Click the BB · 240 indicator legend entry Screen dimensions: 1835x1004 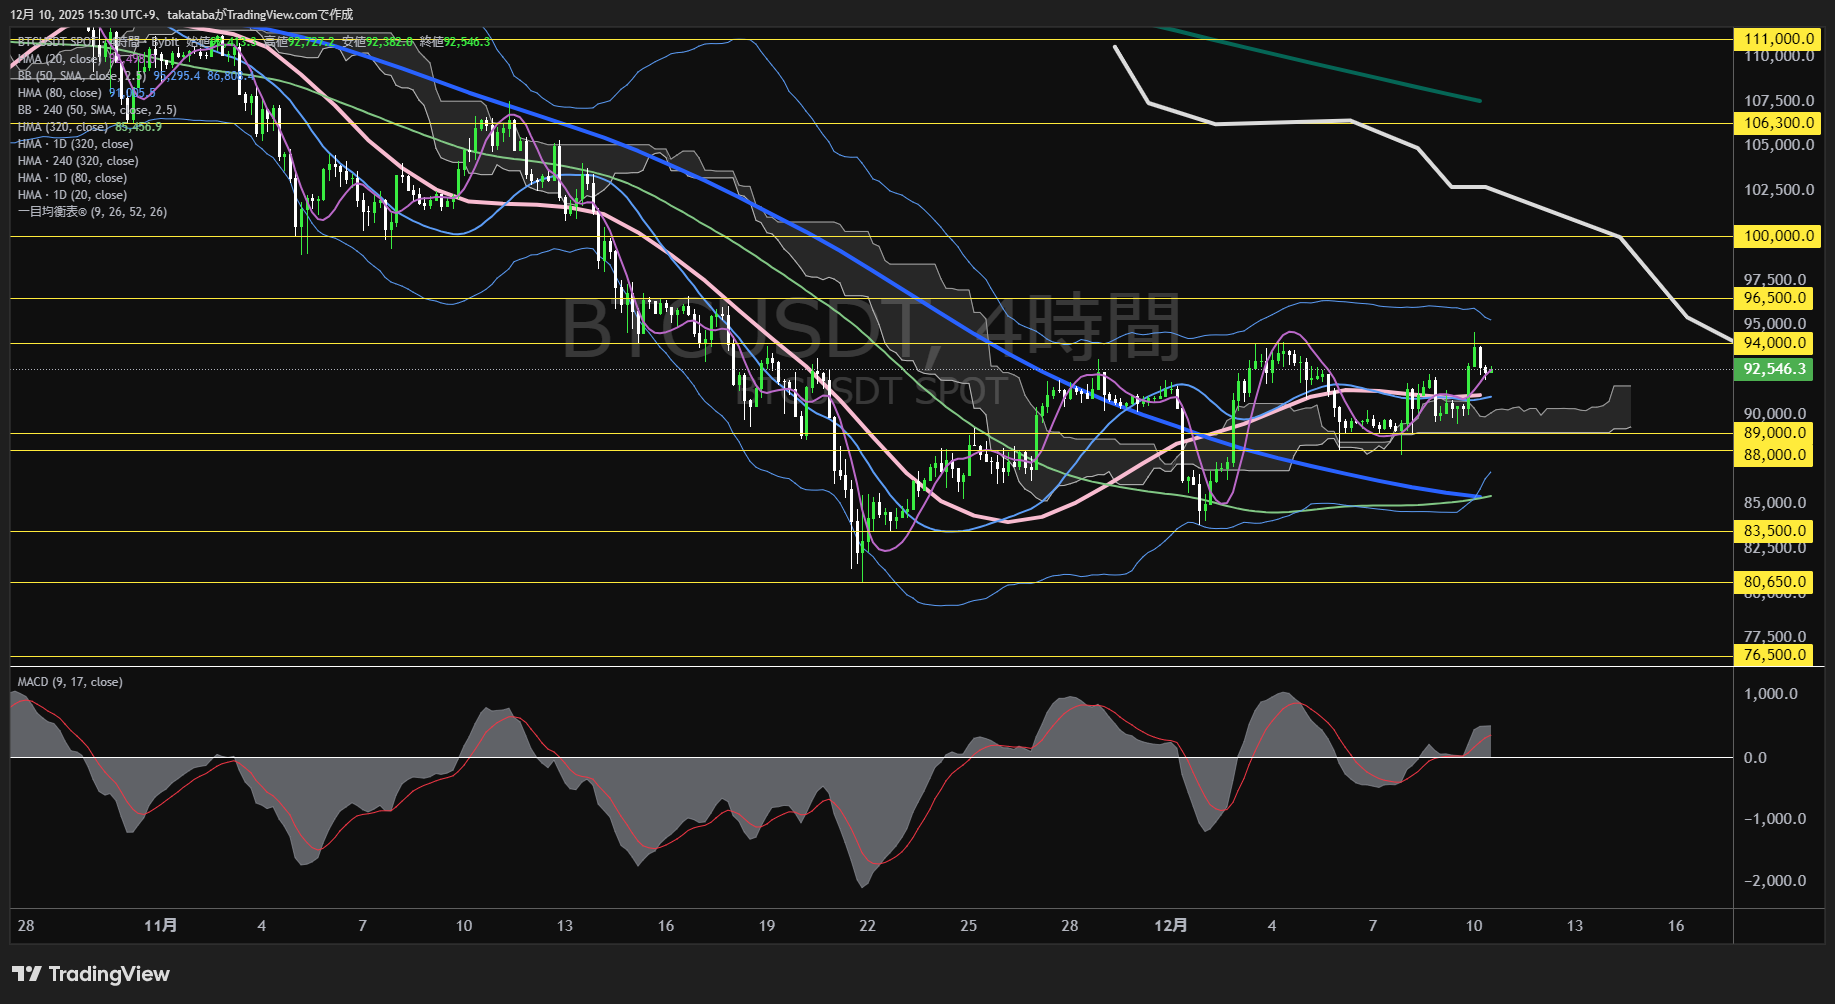point(97,110)
